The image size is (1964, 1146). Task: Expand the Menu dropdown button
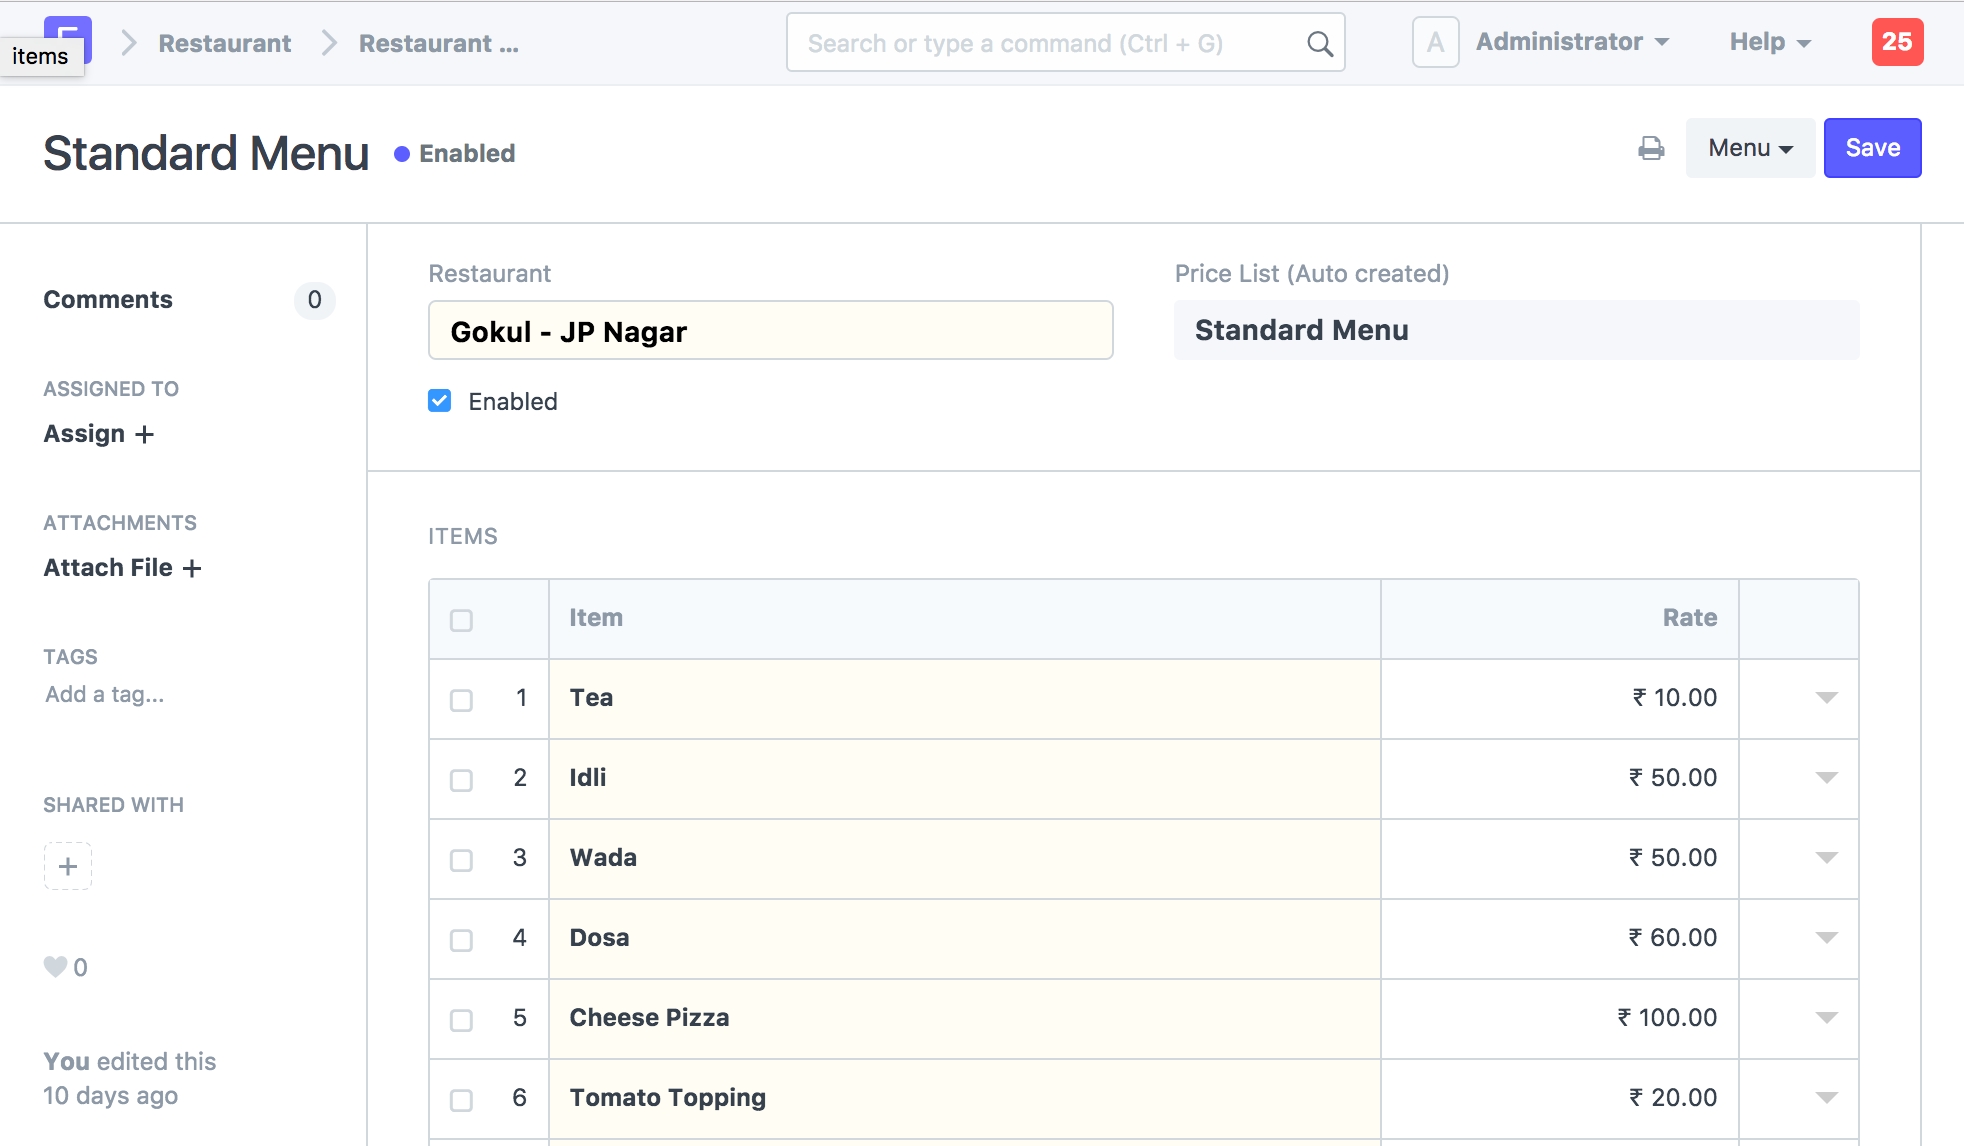tap(1749, 148)
